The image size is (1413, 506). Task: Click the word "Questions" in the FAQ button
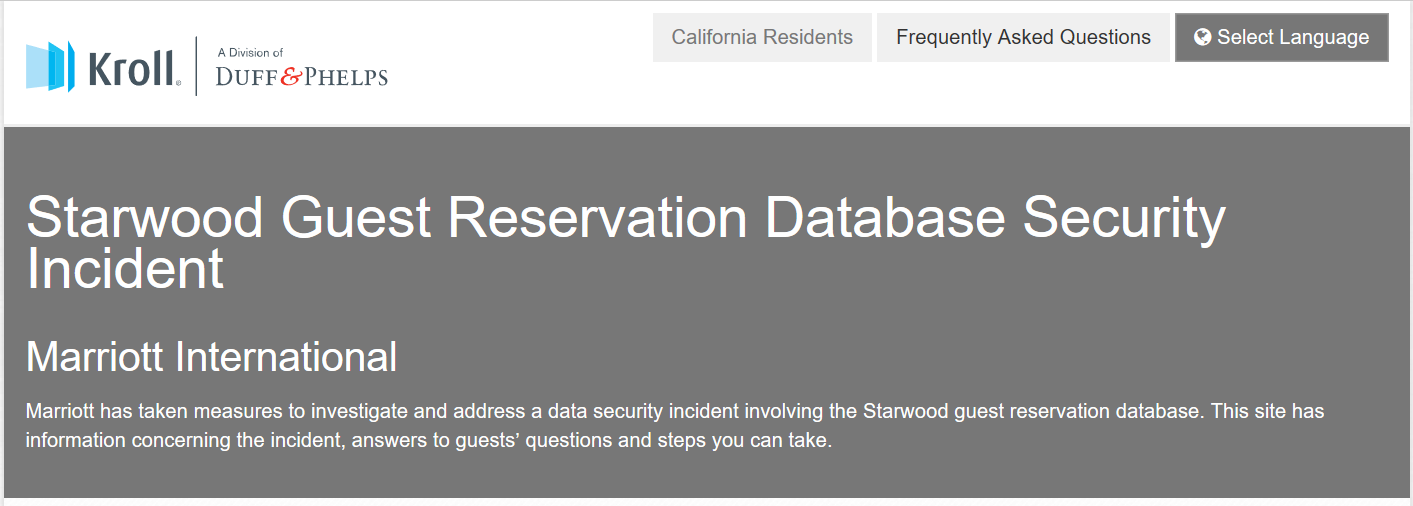pos(1101,37)
